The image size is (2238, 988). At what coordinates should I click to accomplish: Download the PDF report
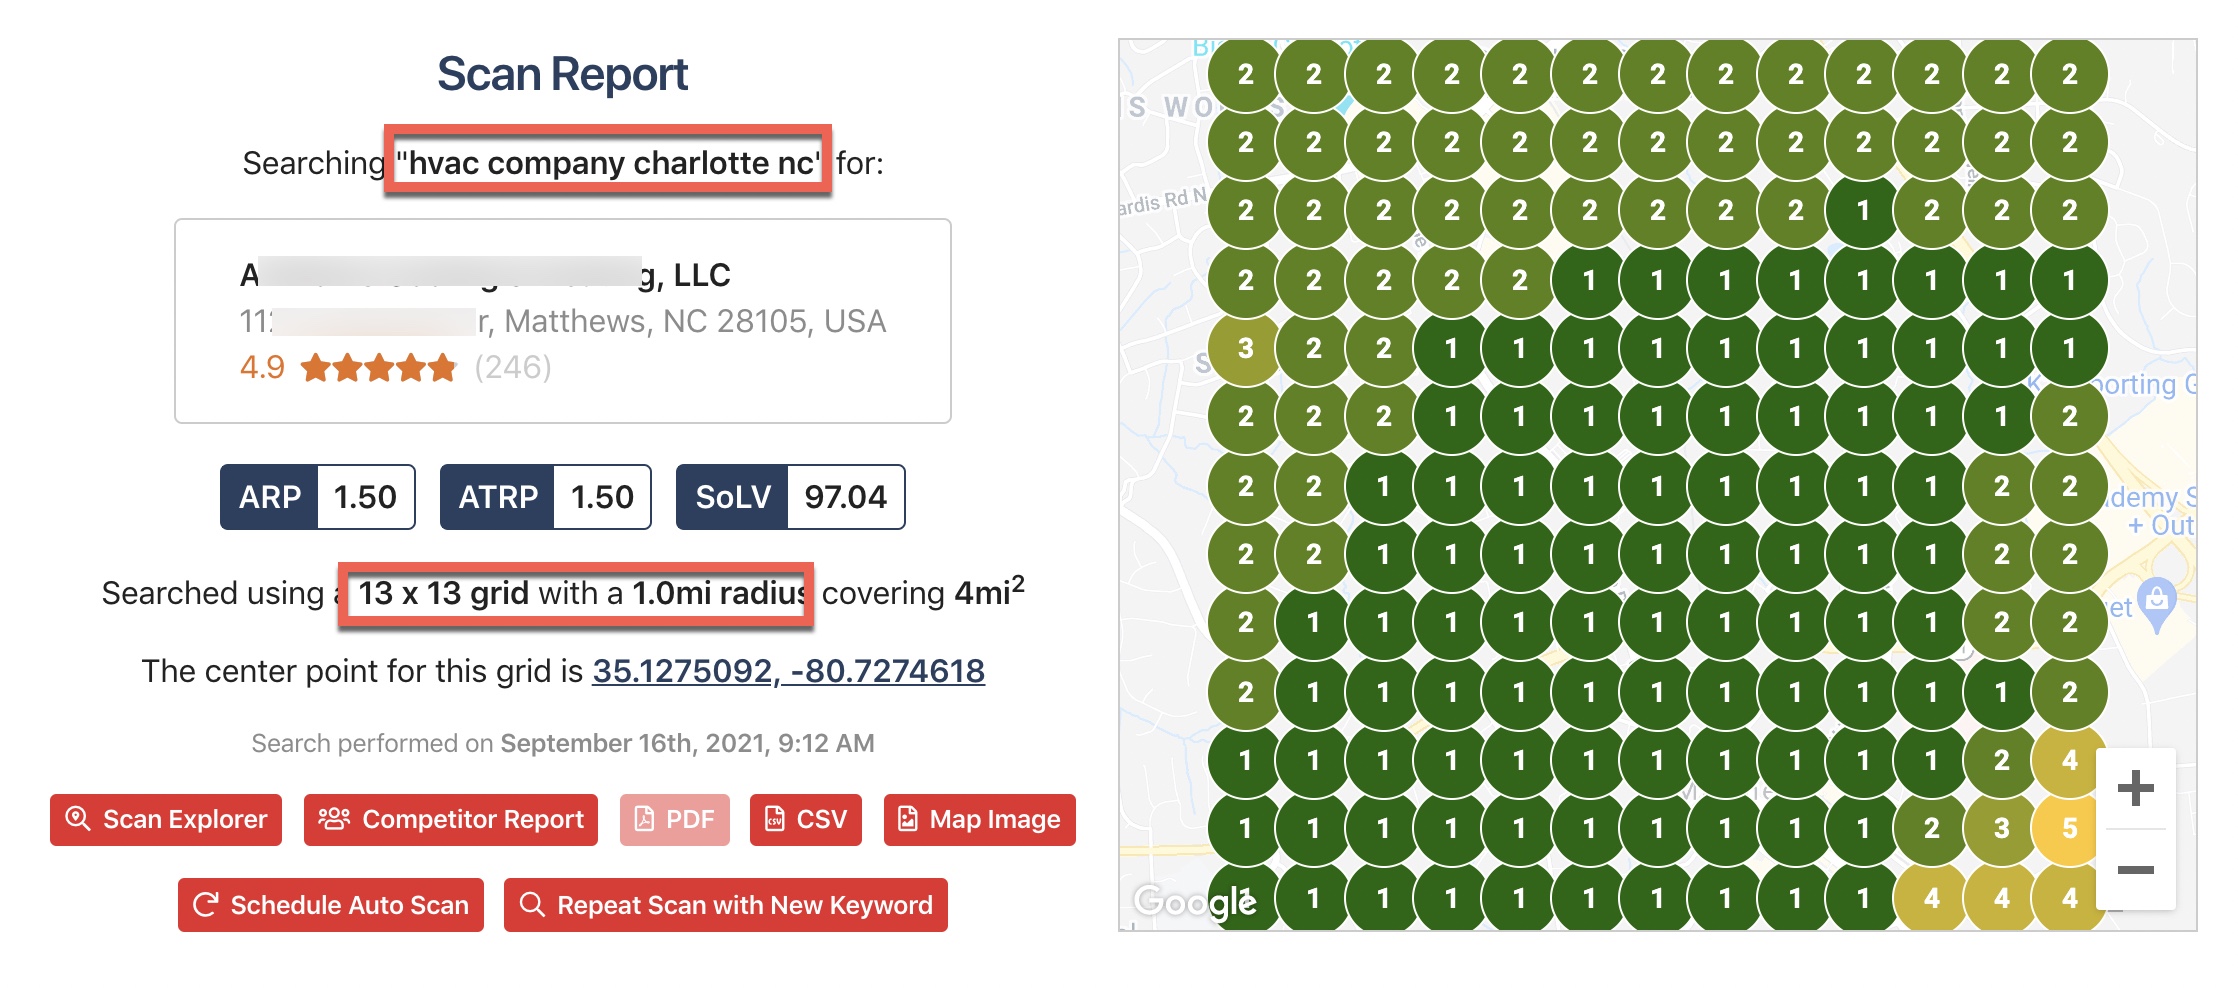(x=674, y=820)
